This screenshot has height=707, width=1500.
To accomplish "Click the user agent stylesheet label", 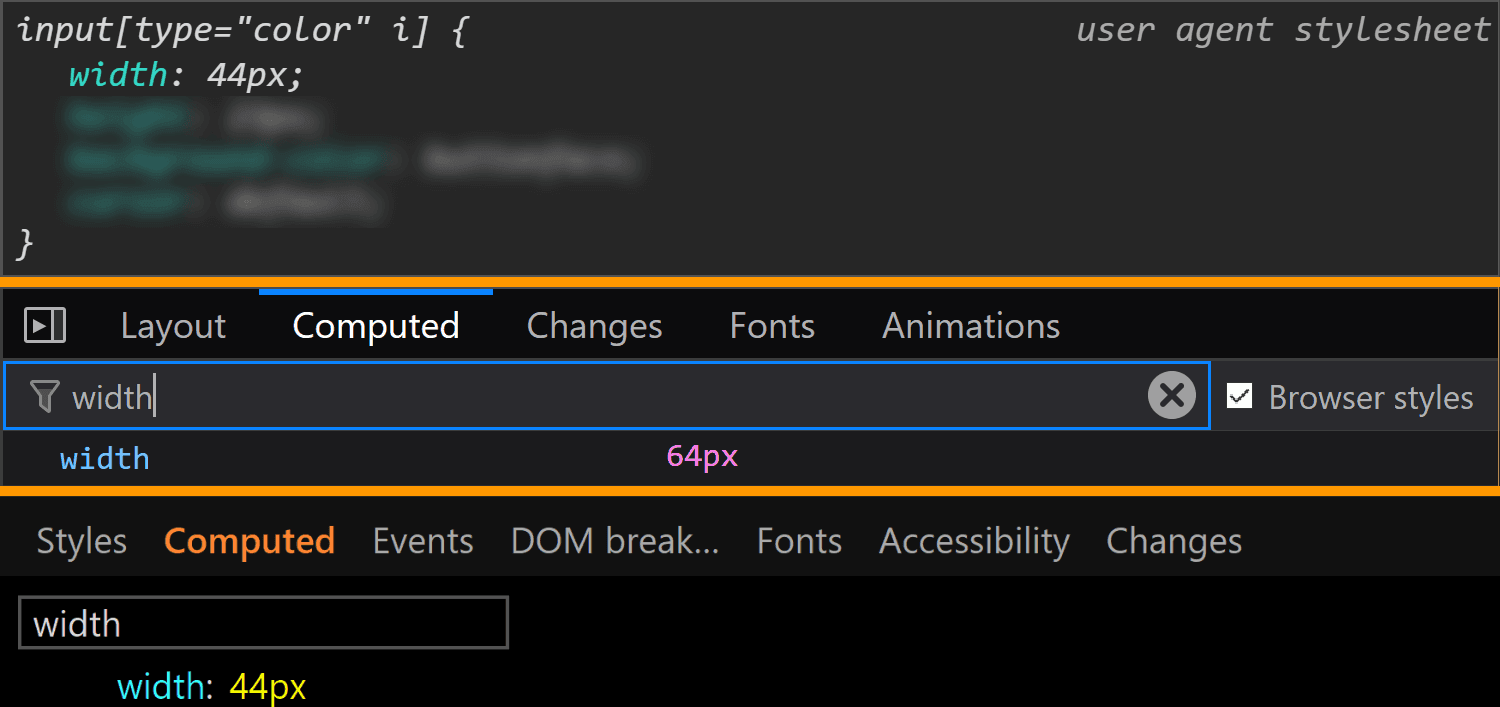I will point(1283,31).
